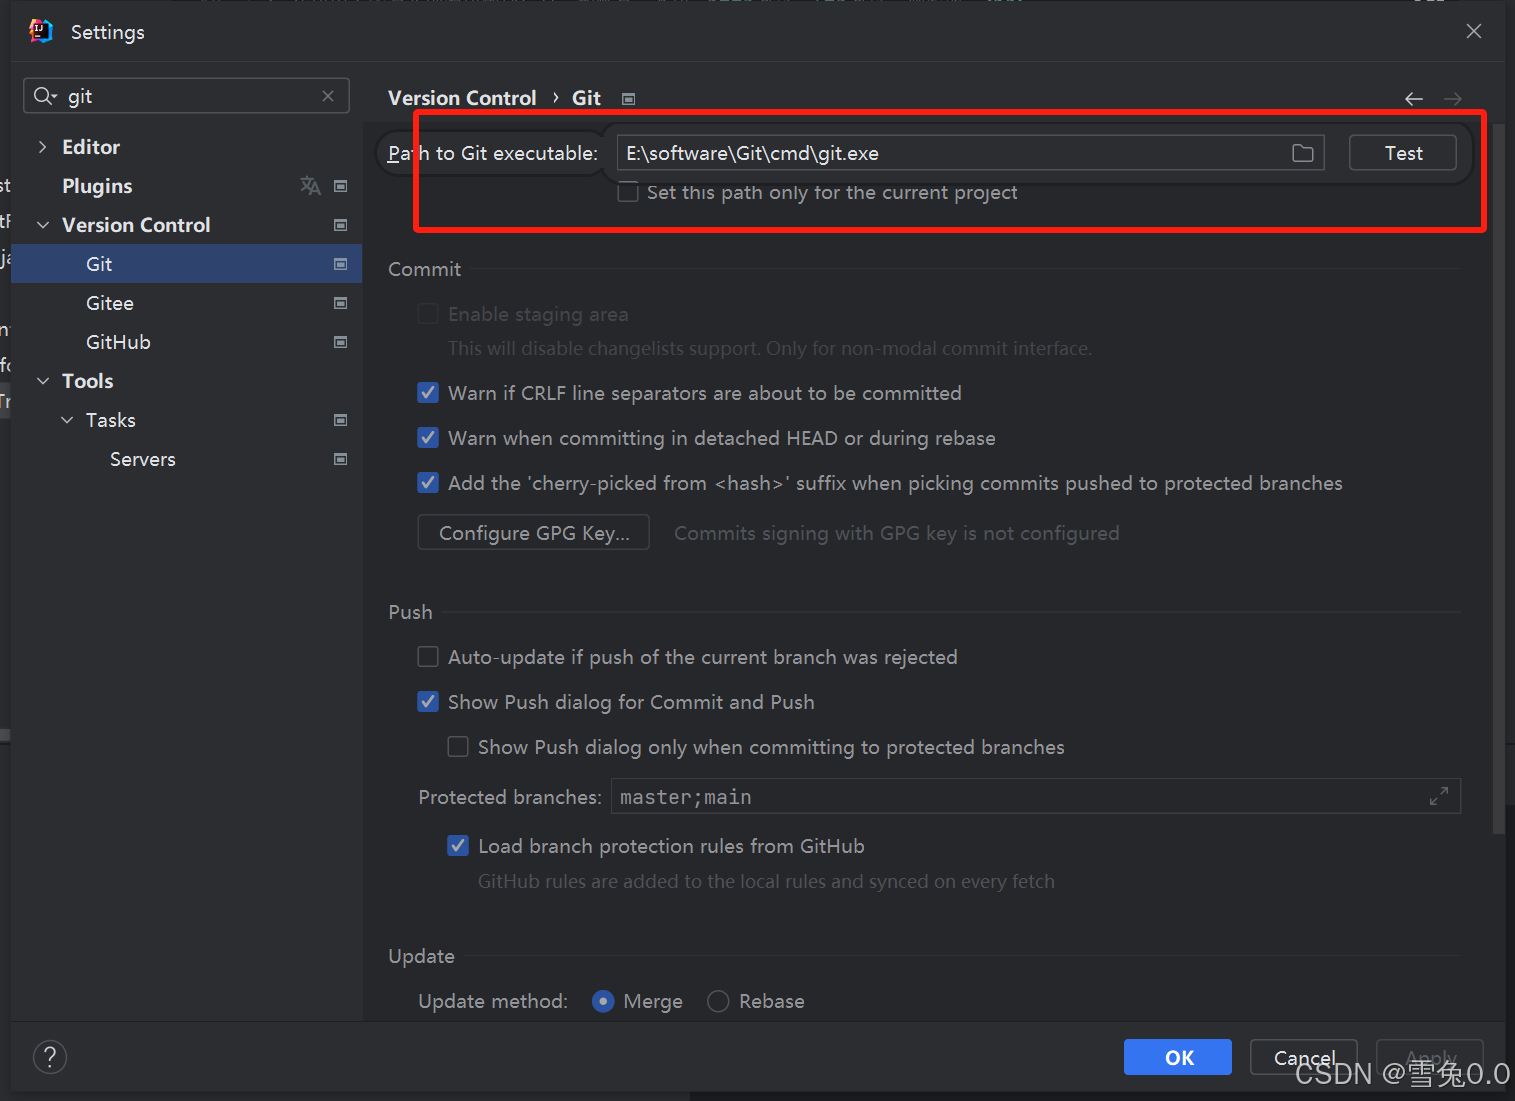This screenshot has height=1101, width=1515.
Task: Click the Configure GPG Key button
Action: tap(534, 533)
